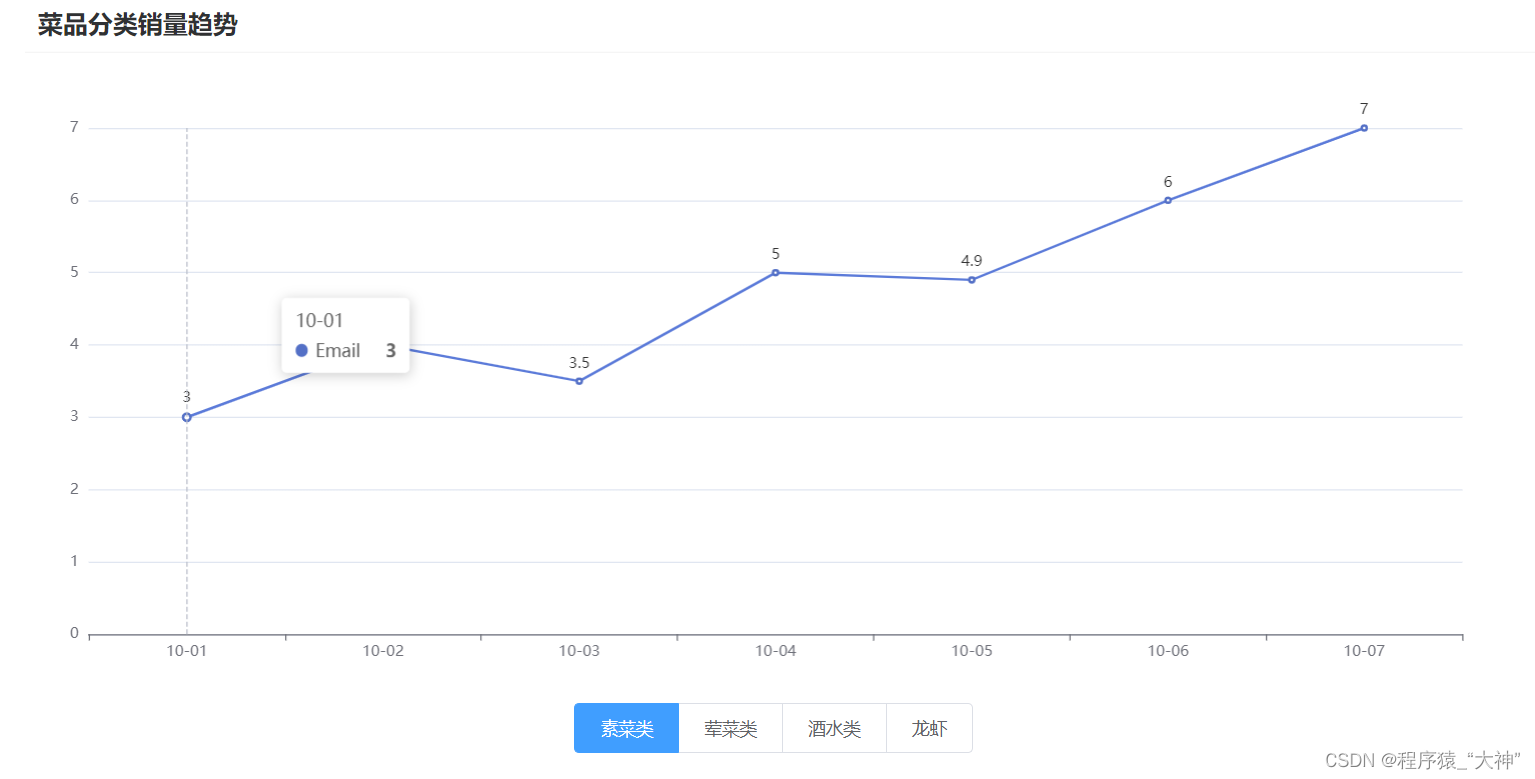Click the highest data point marker at 10-07
The image size is (1535, 779).
(x=1364, y=128)
